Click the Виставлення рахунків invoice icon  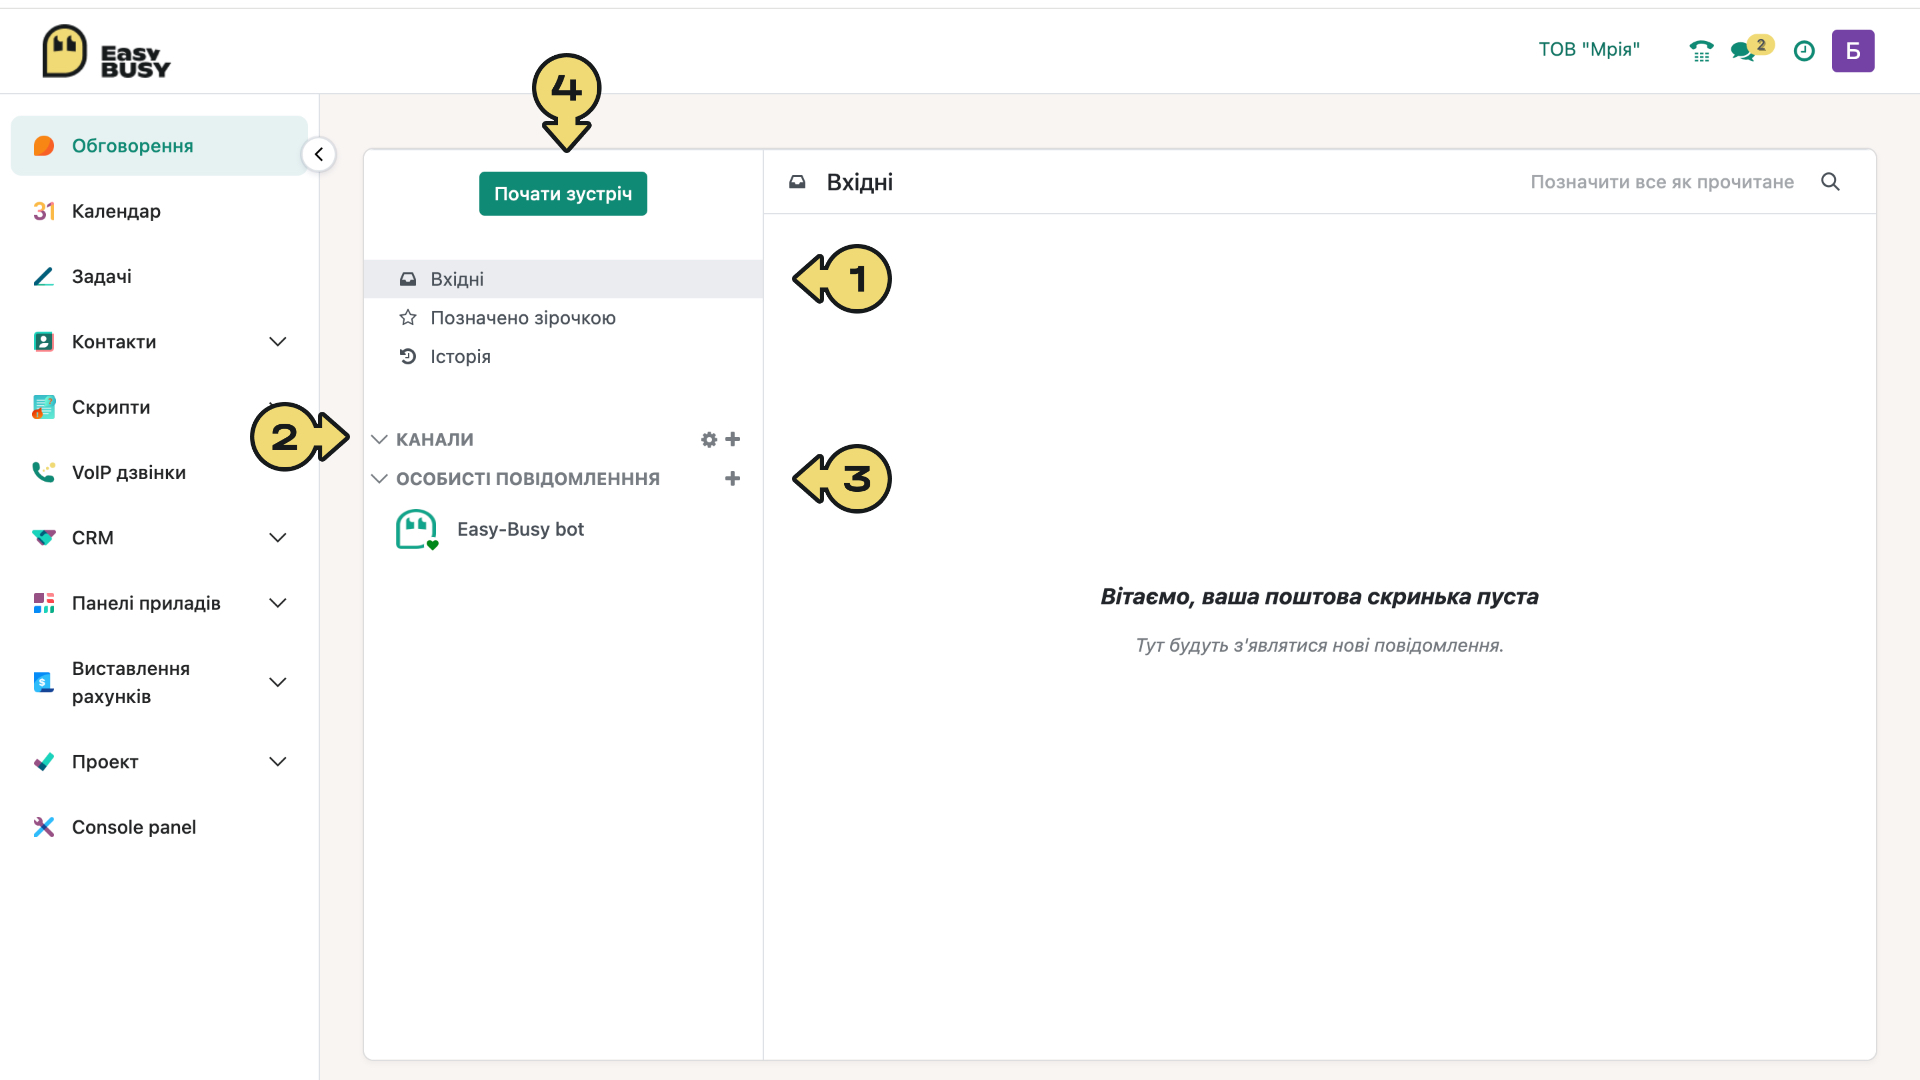tap(44, 682)
